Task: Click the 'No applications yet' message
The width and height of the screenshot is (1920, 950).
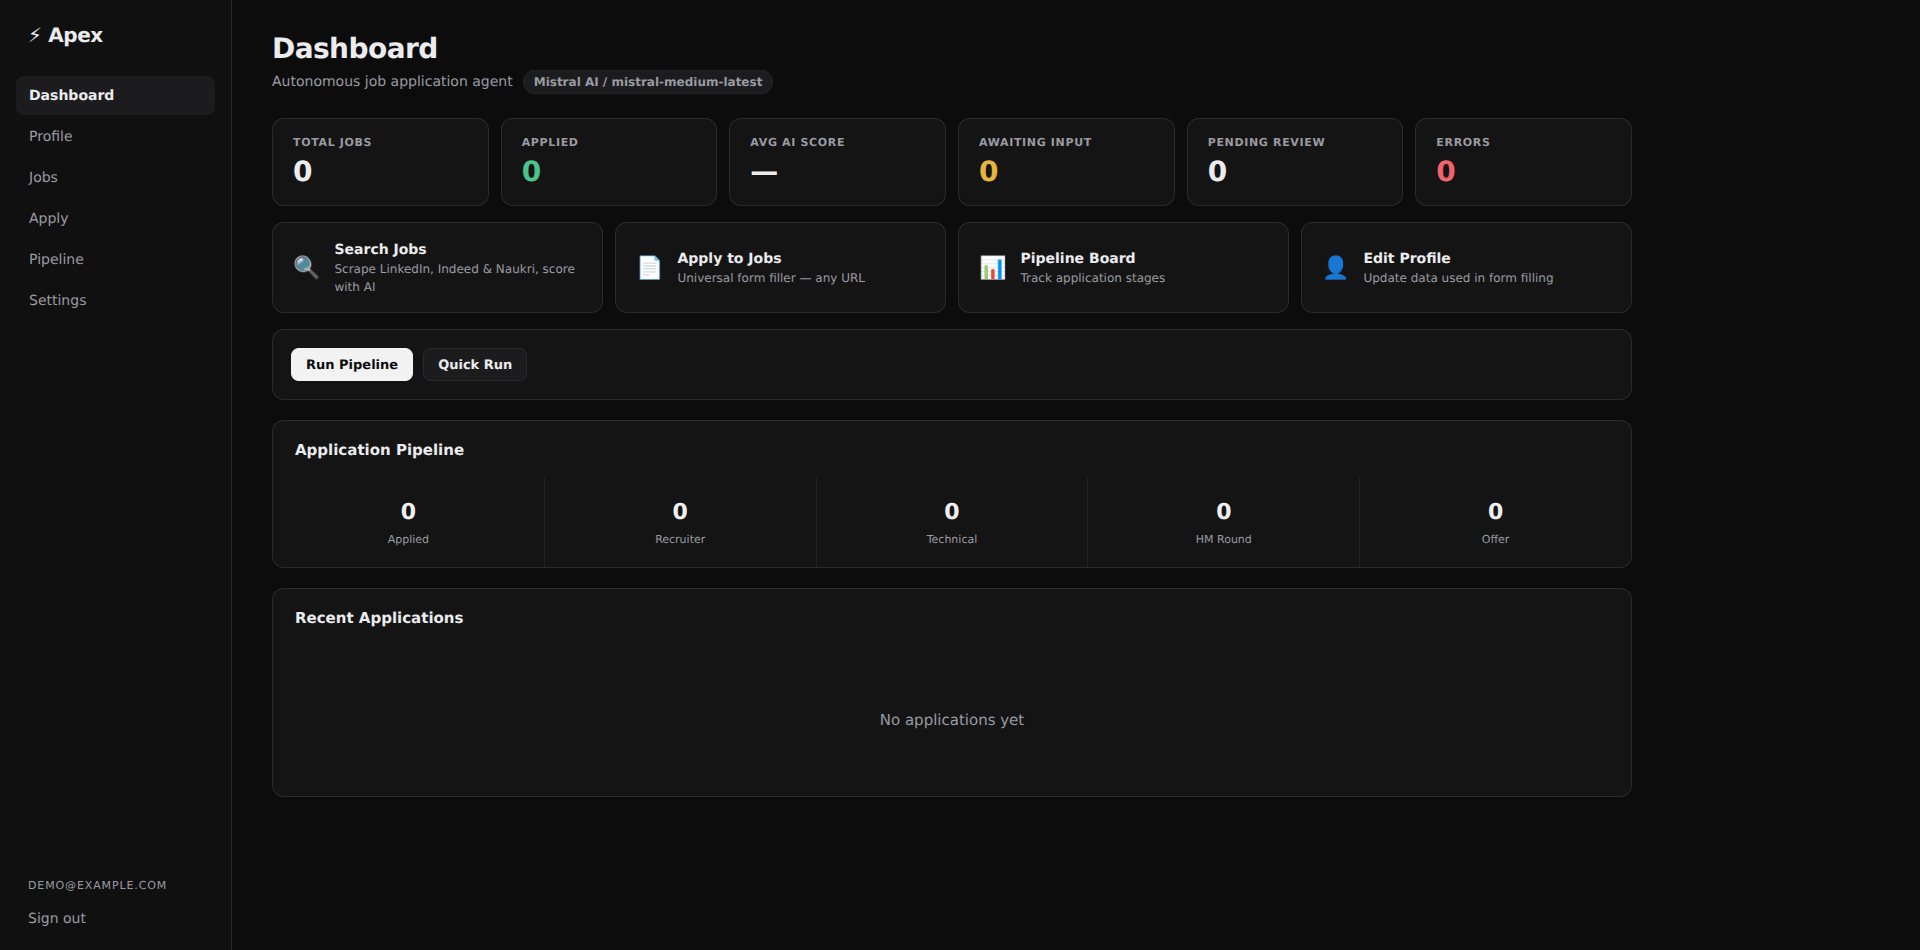Action: (x=952, y=720)
